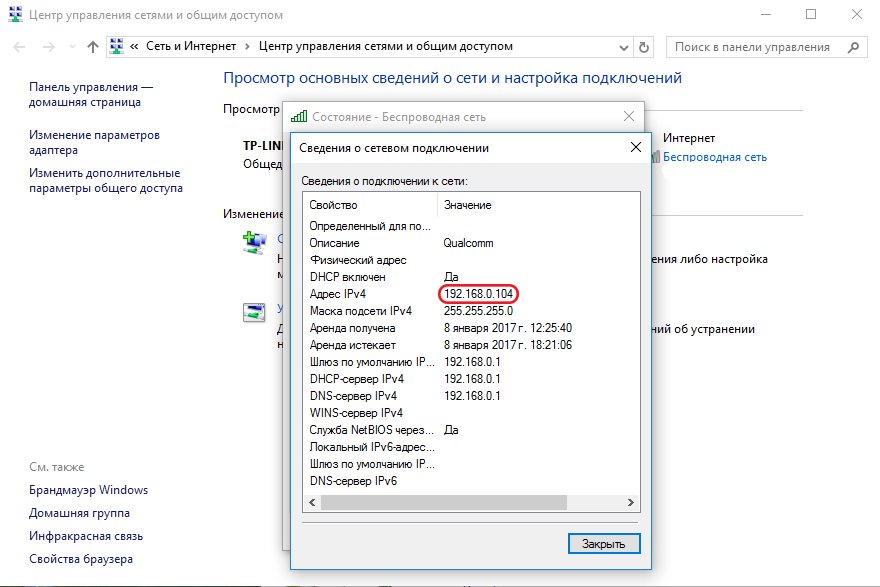Click the network icon in the address bar
This screenshot has width=880, height=587.
point(116,47)
